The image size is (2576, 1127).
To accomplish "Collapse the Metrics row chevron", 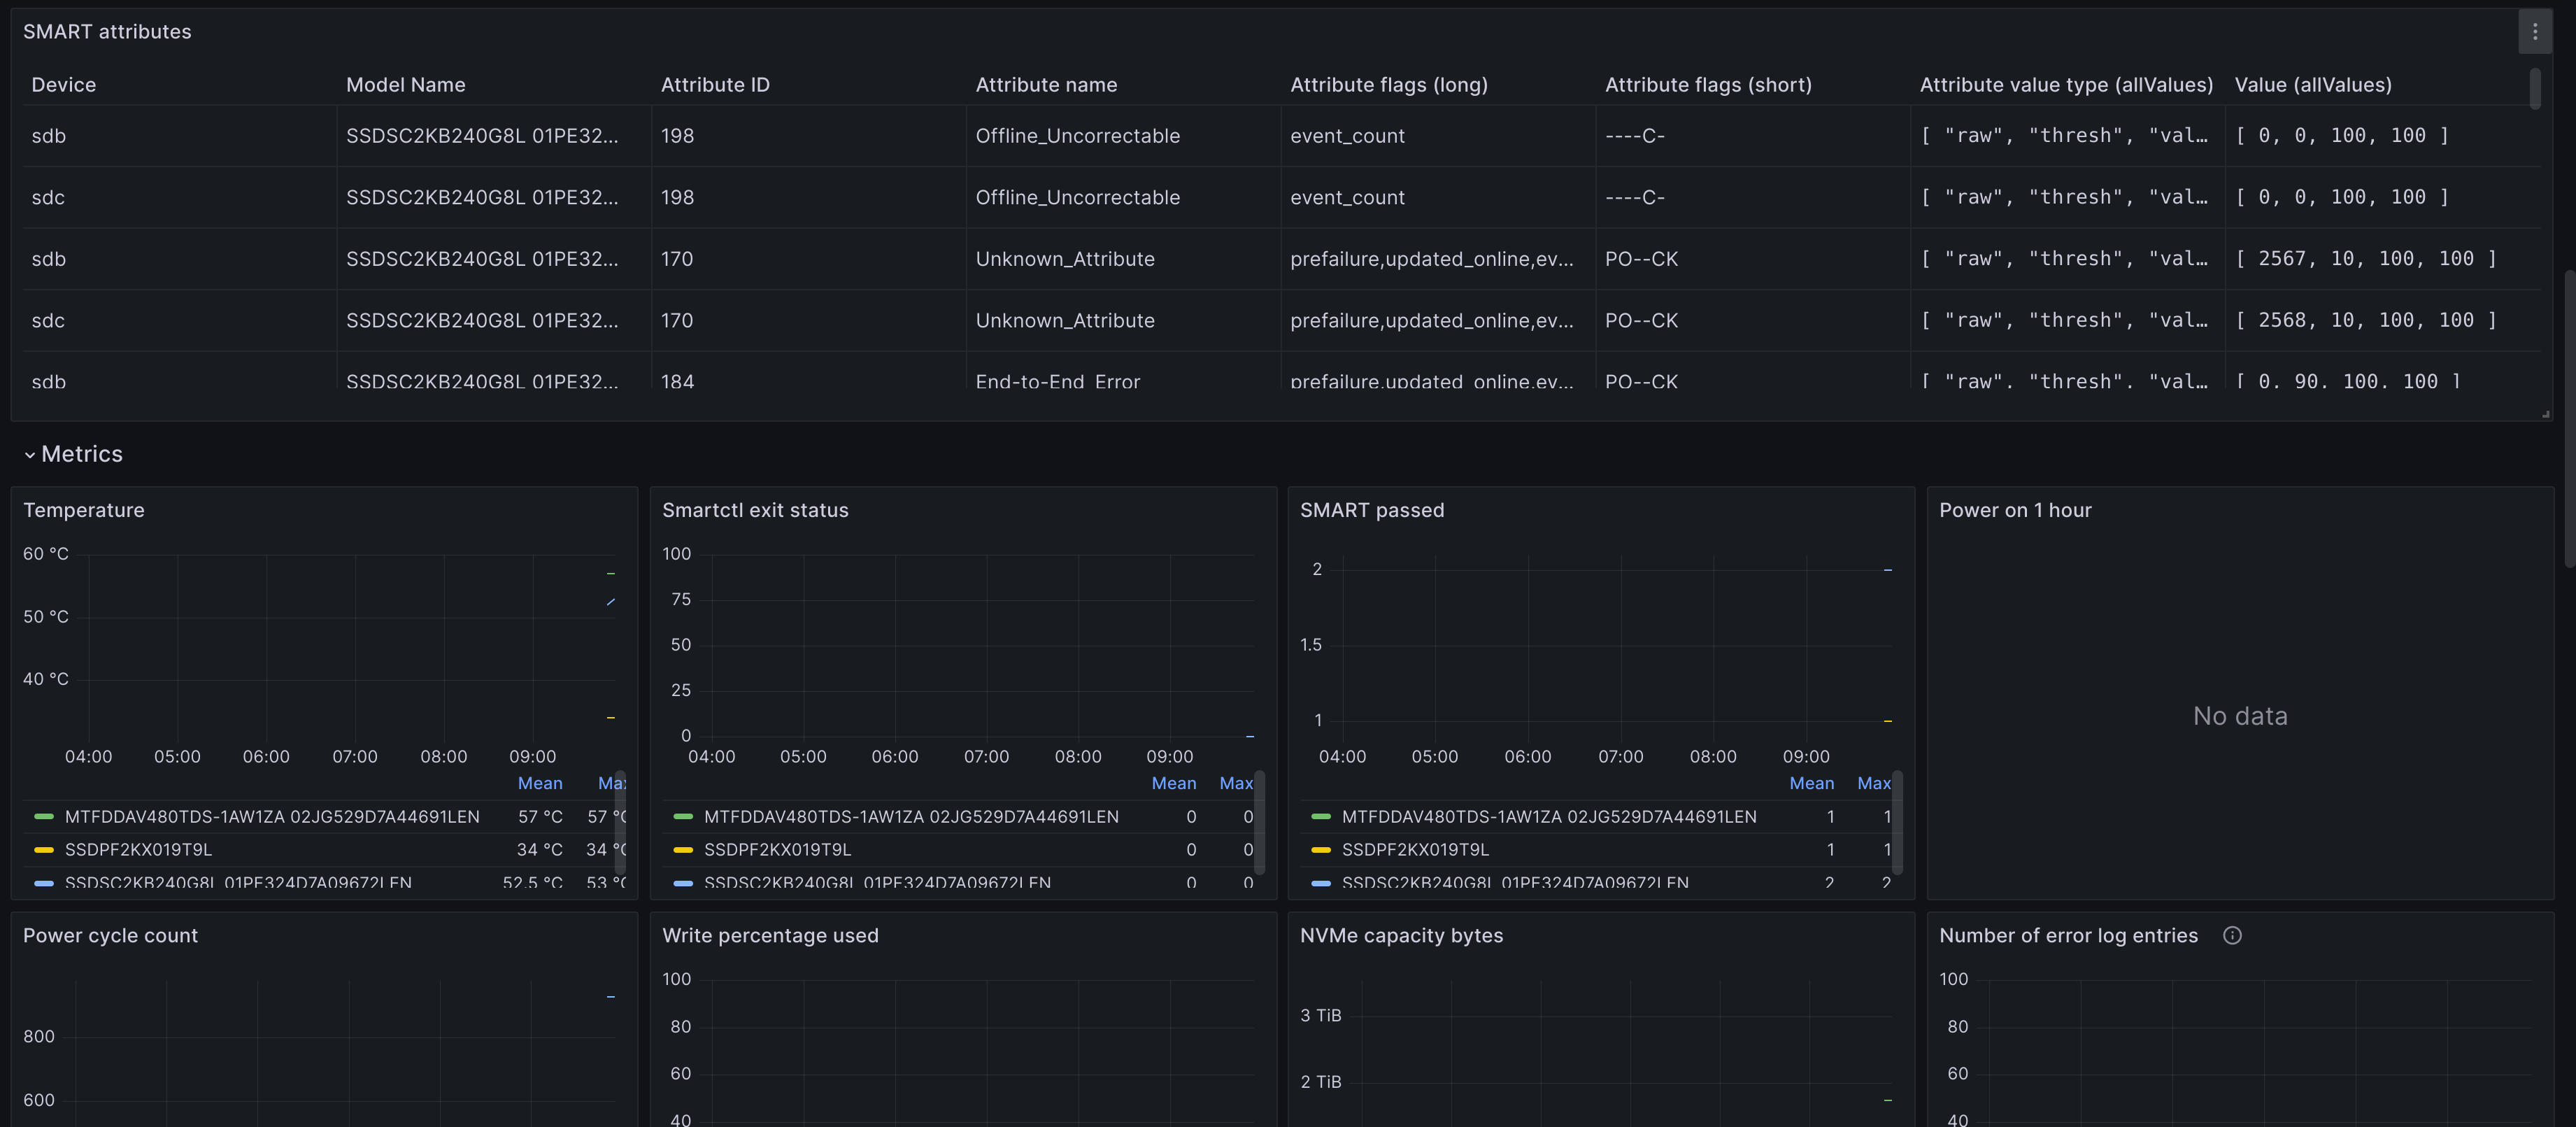I will click(30, 455).
